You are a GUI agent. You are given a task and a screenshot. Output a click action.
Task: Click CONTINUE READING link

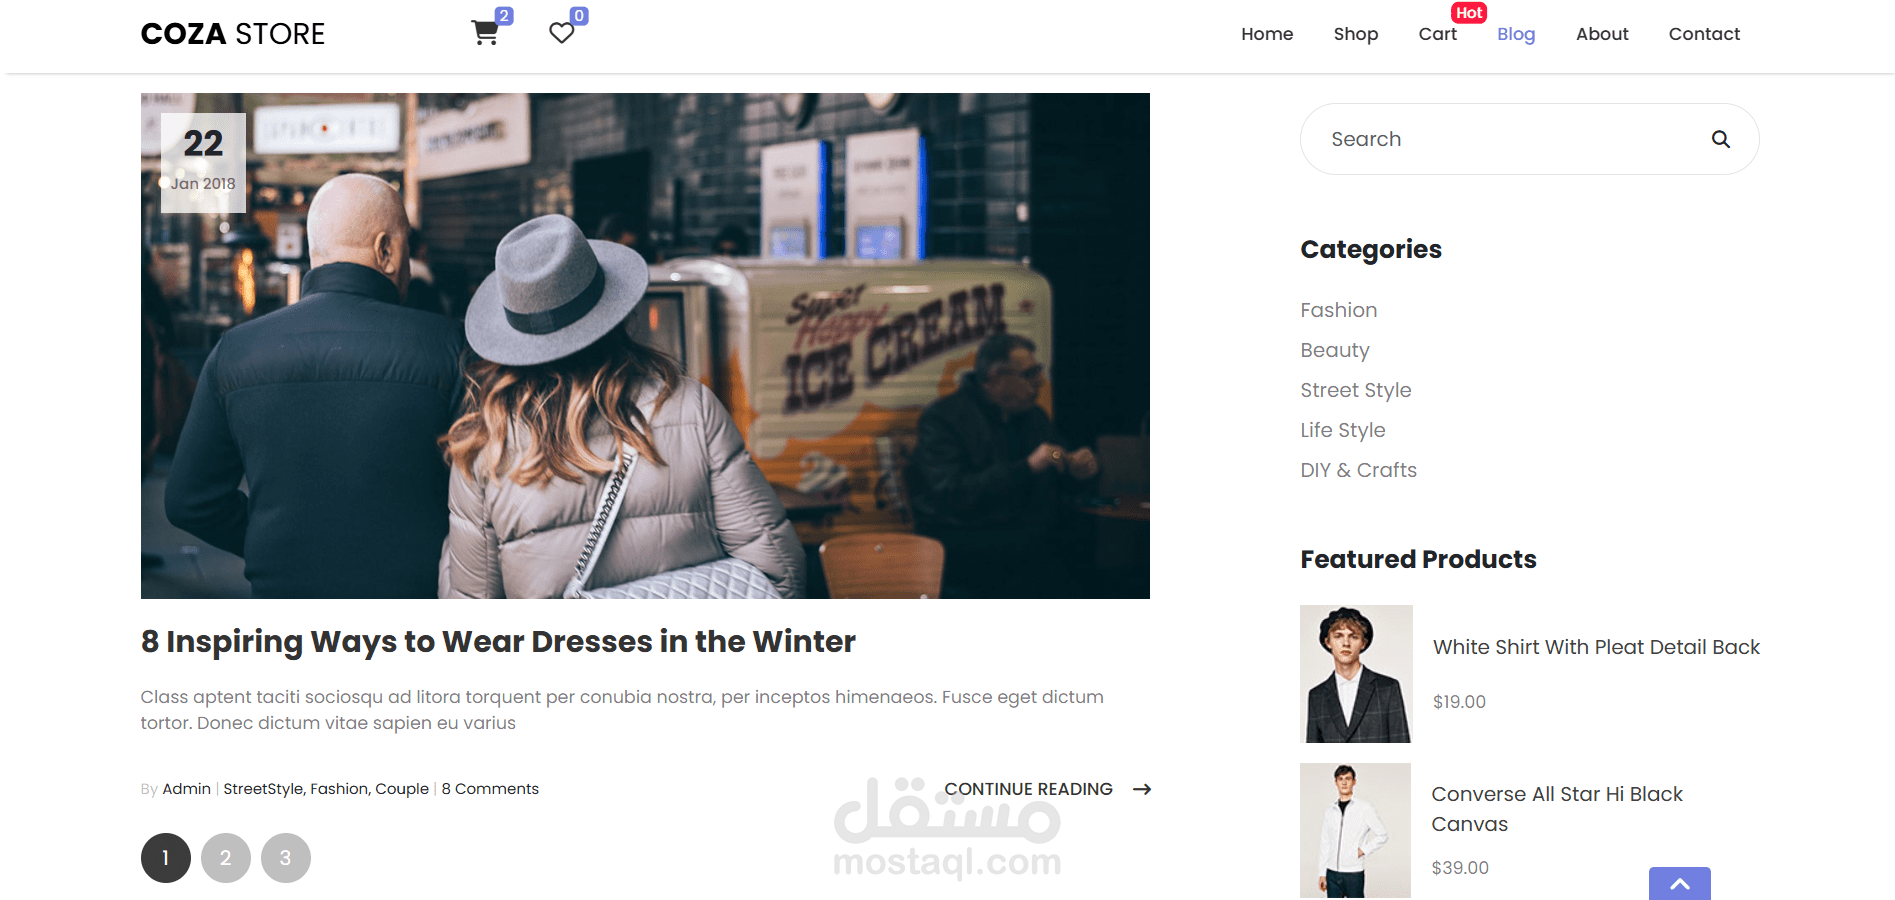1028,789
